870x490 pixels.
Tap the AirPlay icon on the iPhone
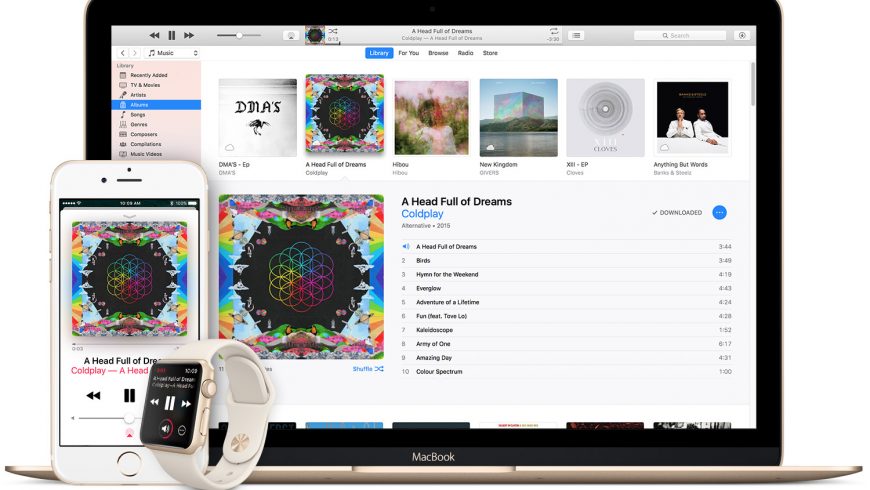[129, 434]
